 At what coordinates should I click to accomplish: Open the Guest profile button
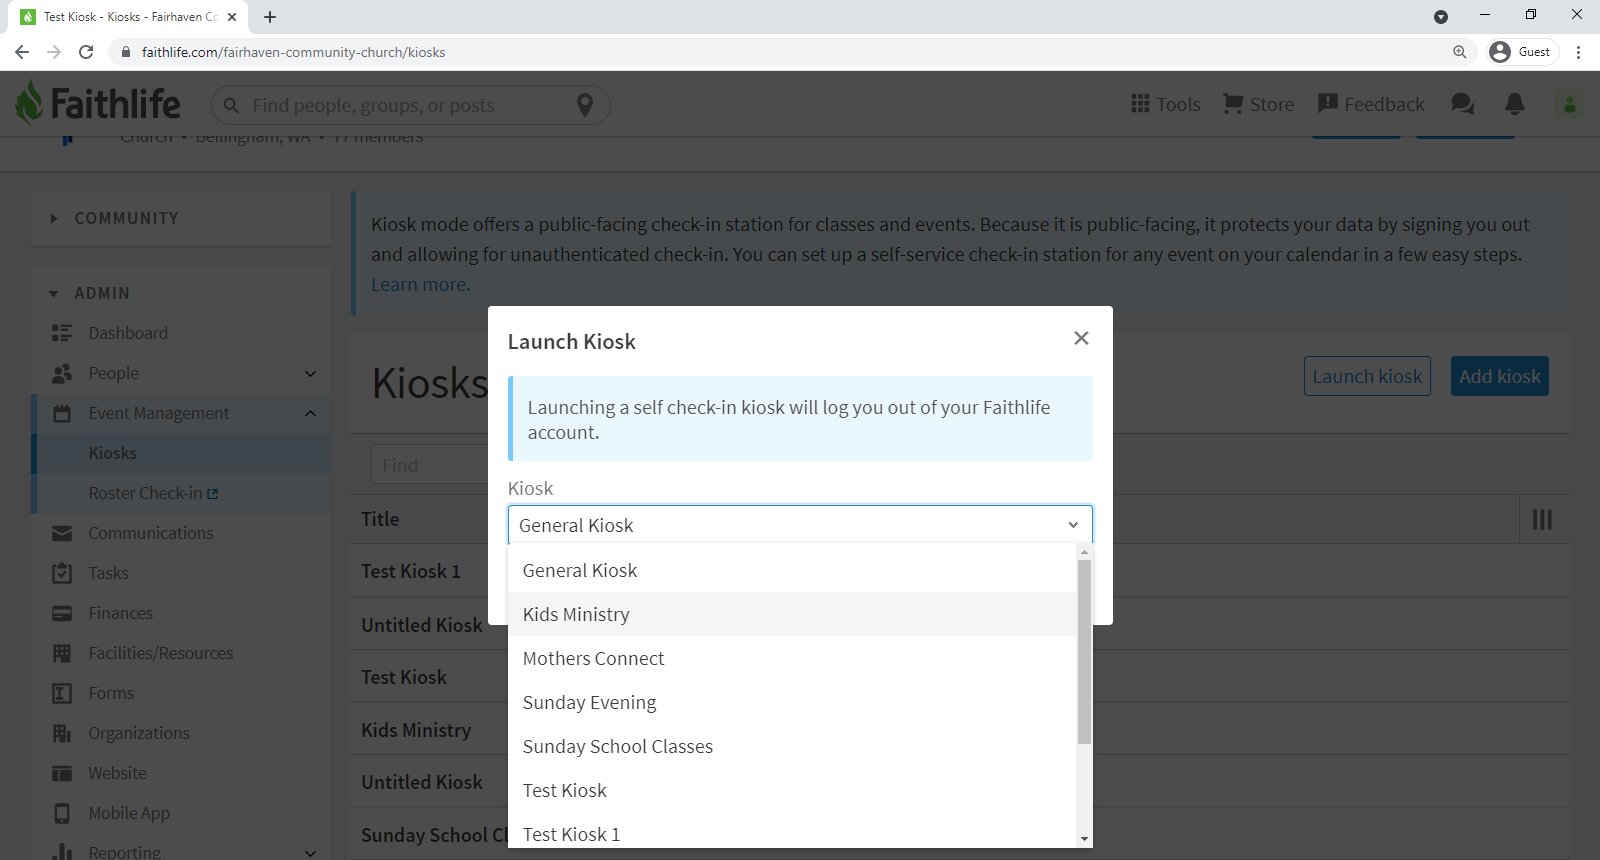point(1522,52)
